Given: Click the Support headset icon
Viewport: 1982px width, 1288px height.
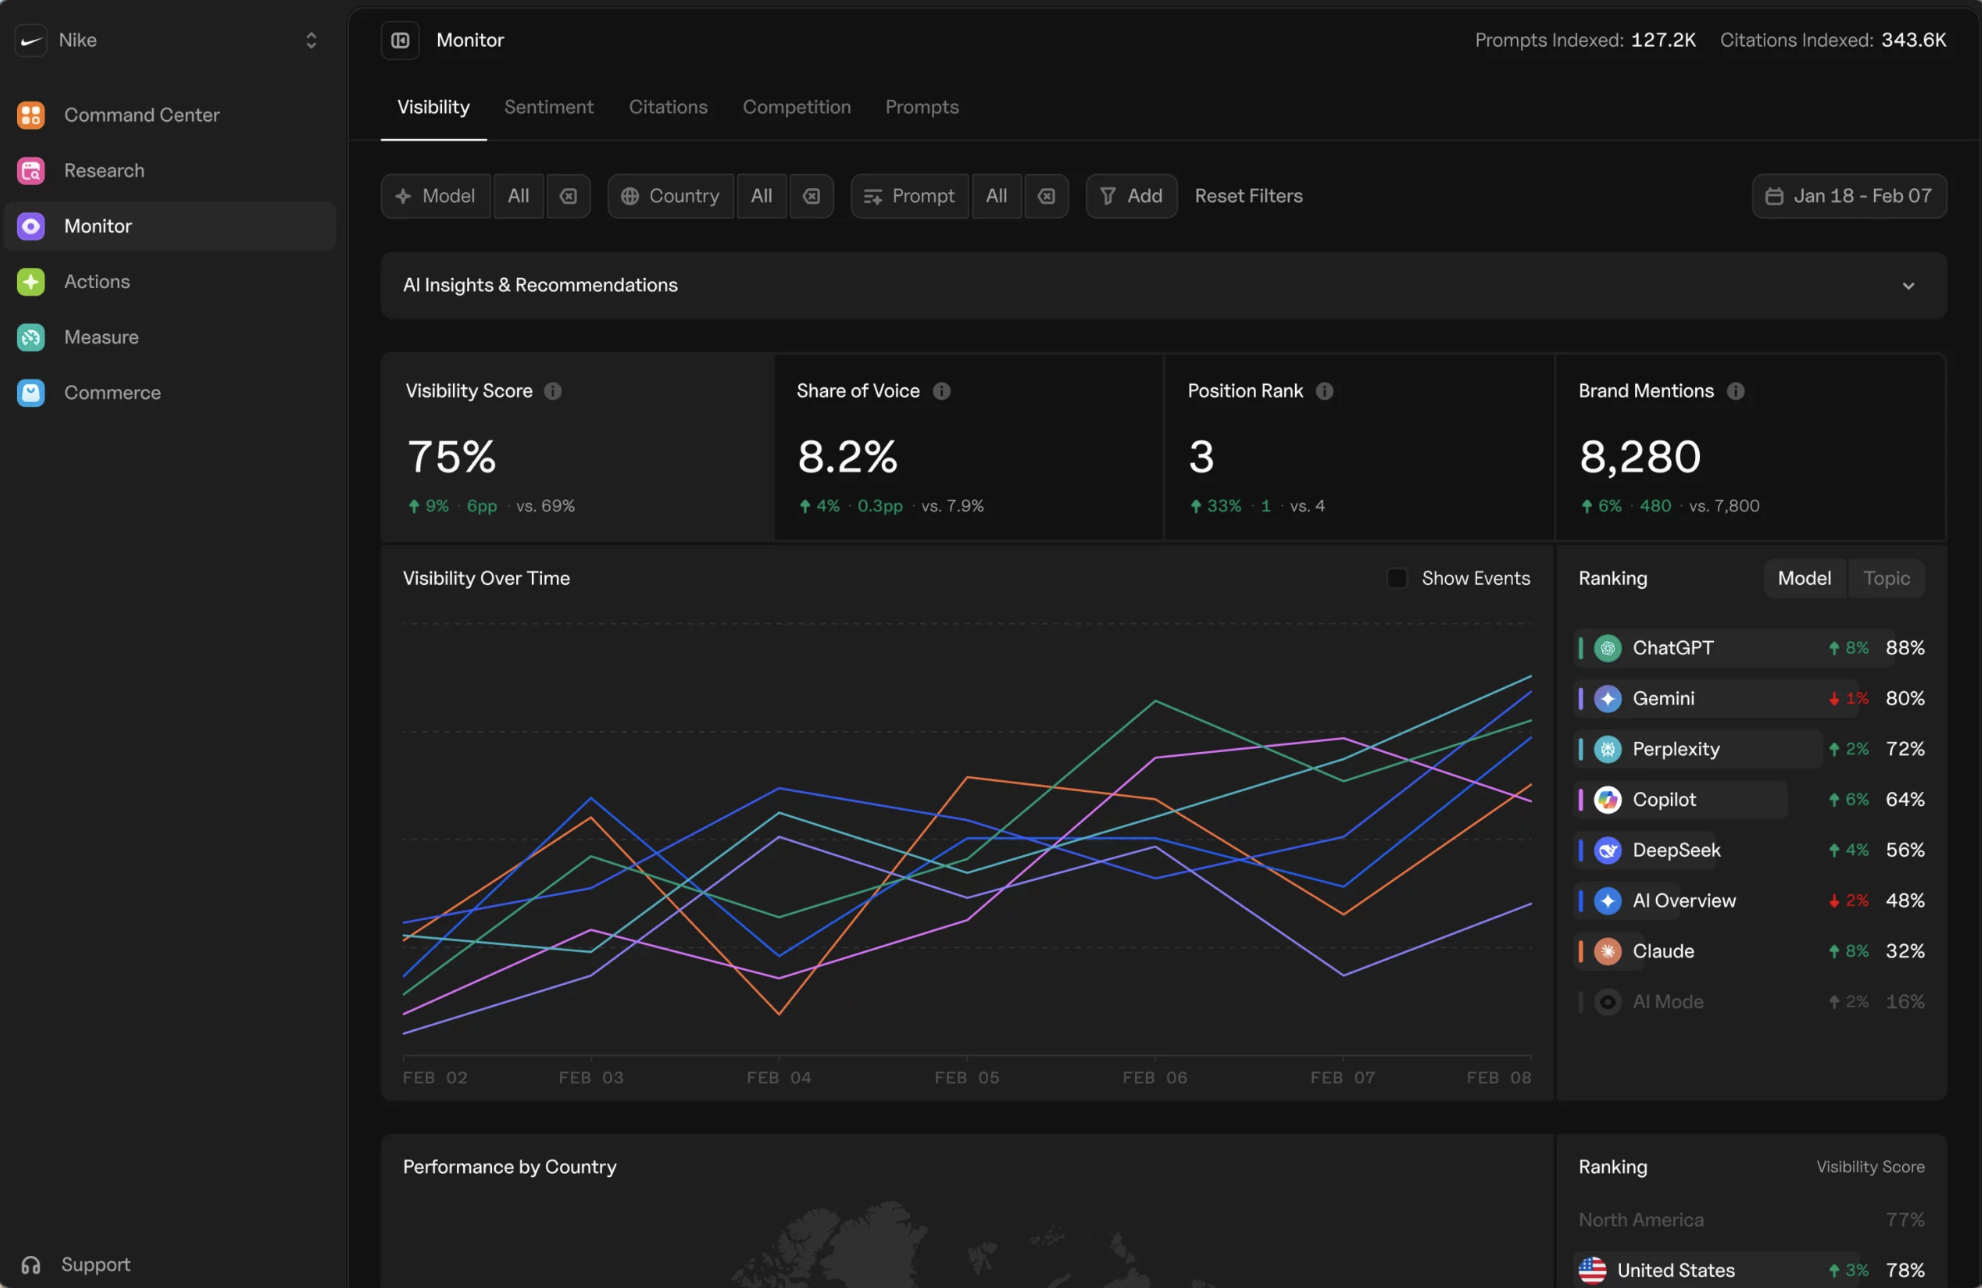Looking at the screenshot, I should [x=31, y=1265].
